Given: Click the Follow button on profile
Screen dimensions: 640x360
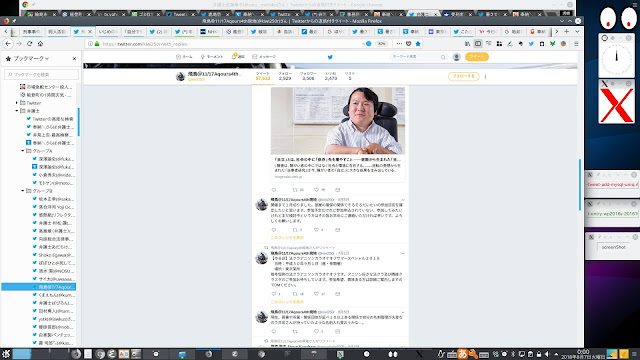Looking at the screenshot, I should click(x=463, y=76).
